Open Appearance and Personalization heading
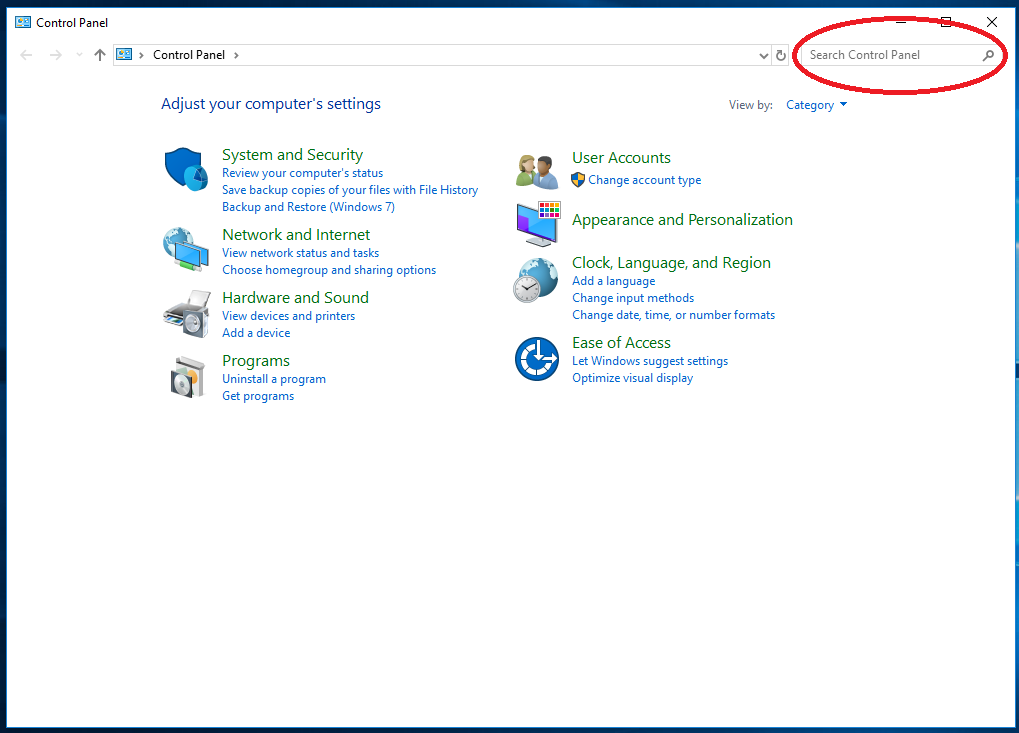Viewport: 1019px width, 733px height. (x=682, y=220)
